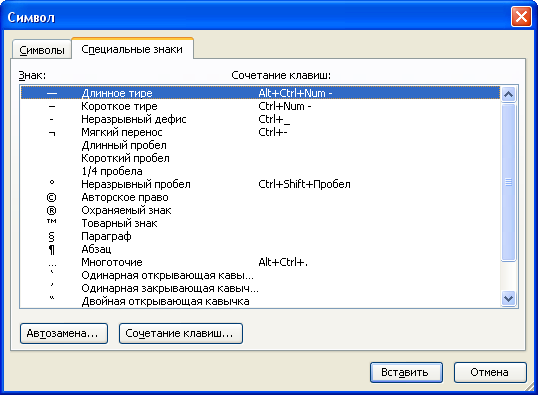This screenshot has width=538, height=395.
Task: Open the Специальные знаки tab
Action: [132, 49]
